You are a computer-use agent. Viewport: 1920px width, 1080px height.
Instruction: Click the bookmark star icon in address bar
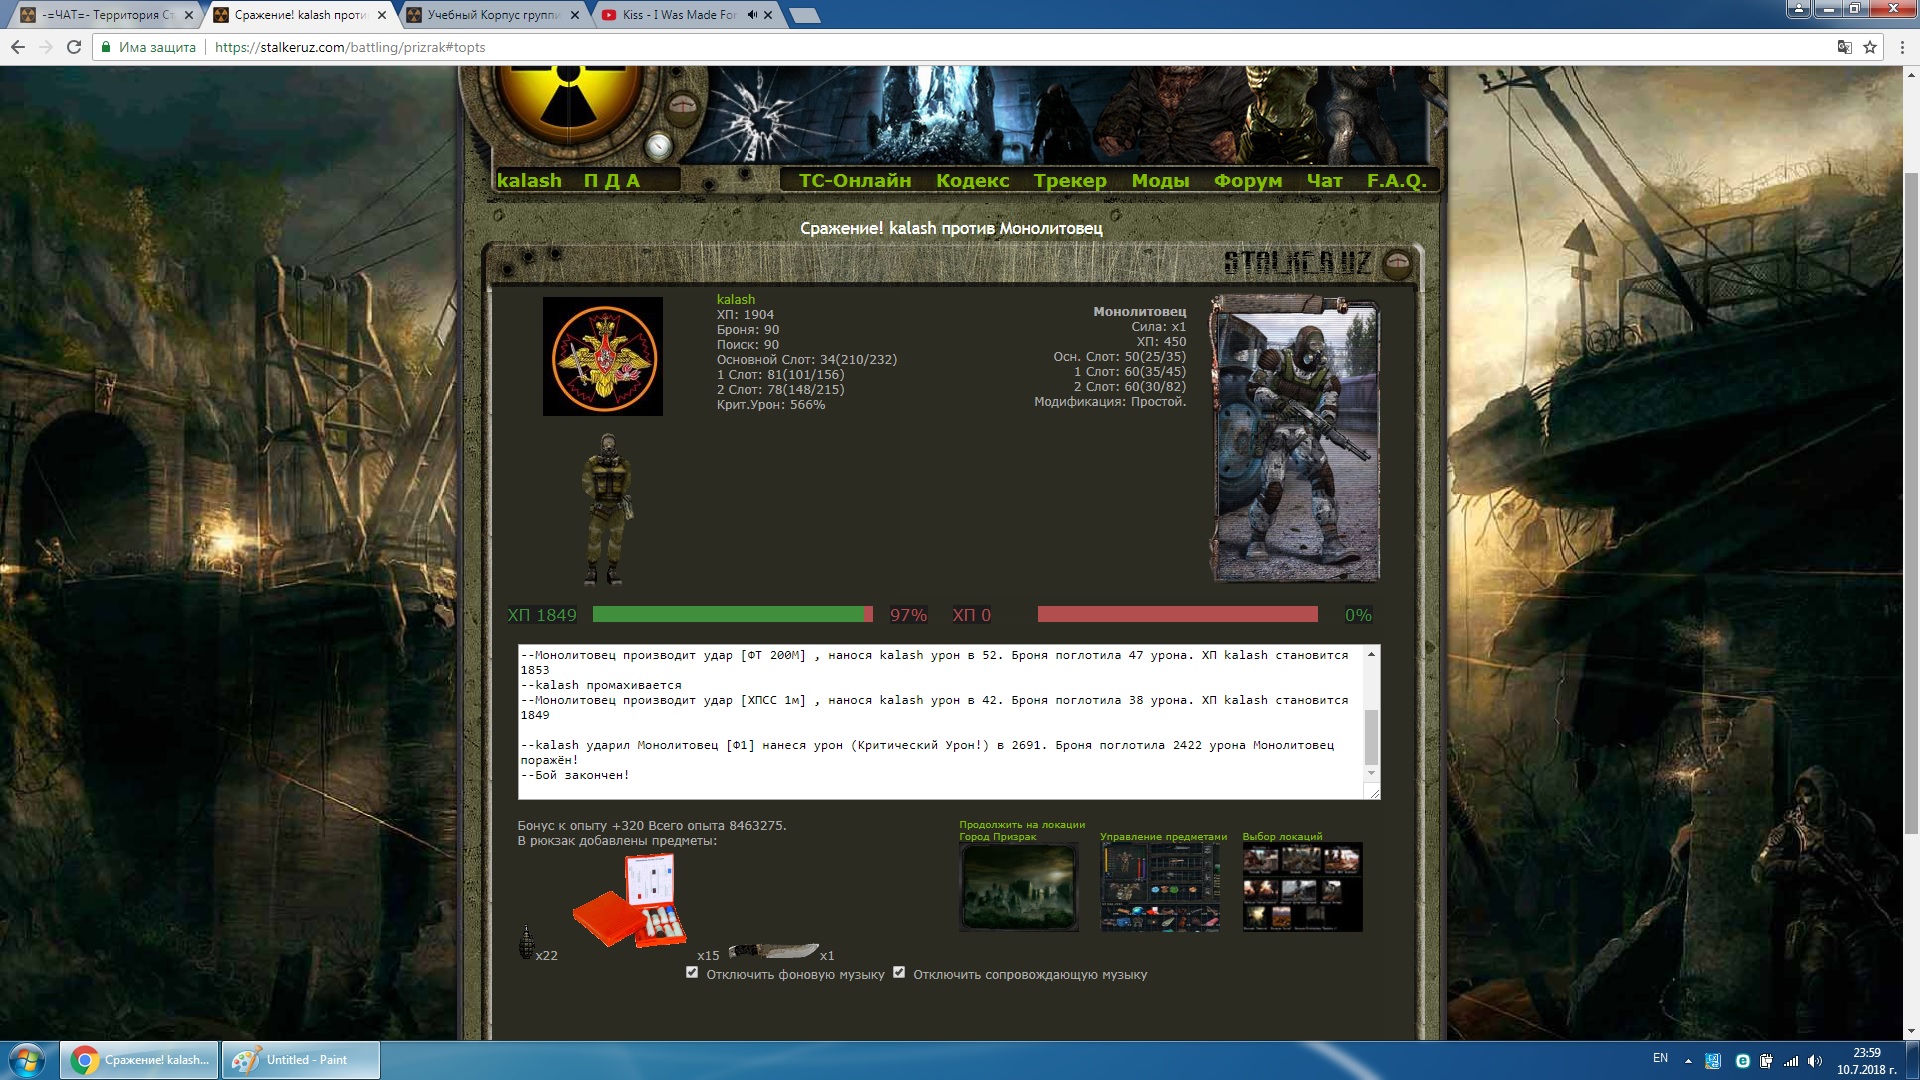(x=1870, y=47)
